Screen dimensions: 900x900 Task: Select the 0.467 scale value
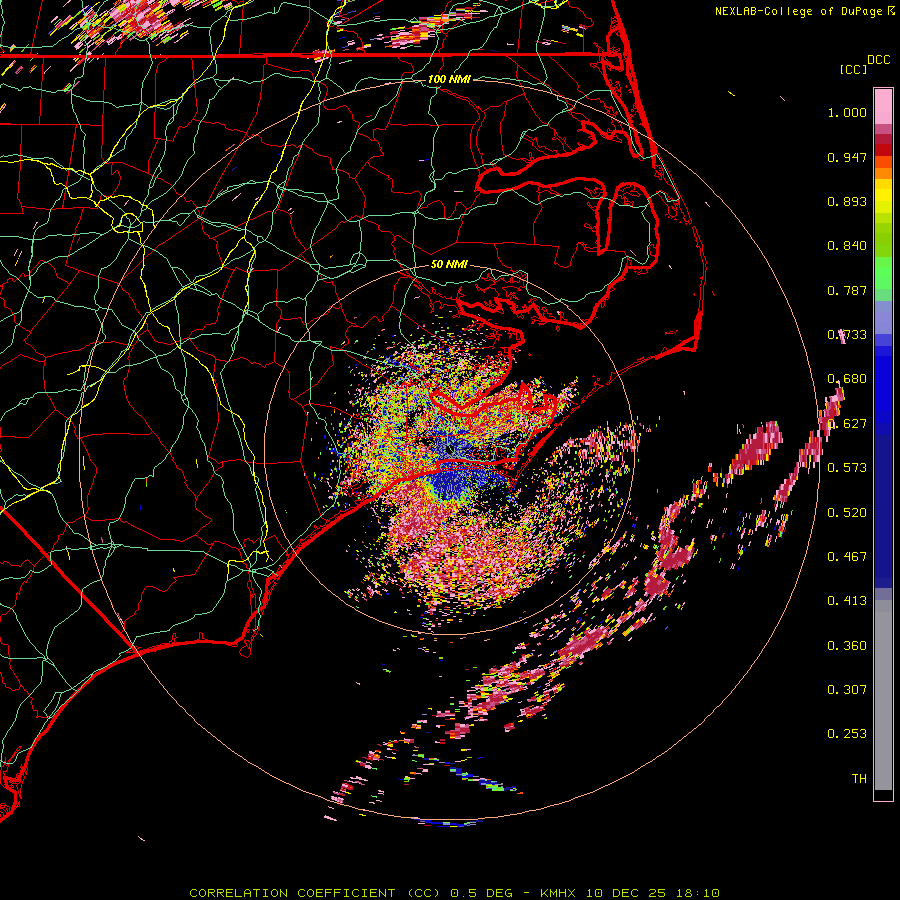click(847, 557)
